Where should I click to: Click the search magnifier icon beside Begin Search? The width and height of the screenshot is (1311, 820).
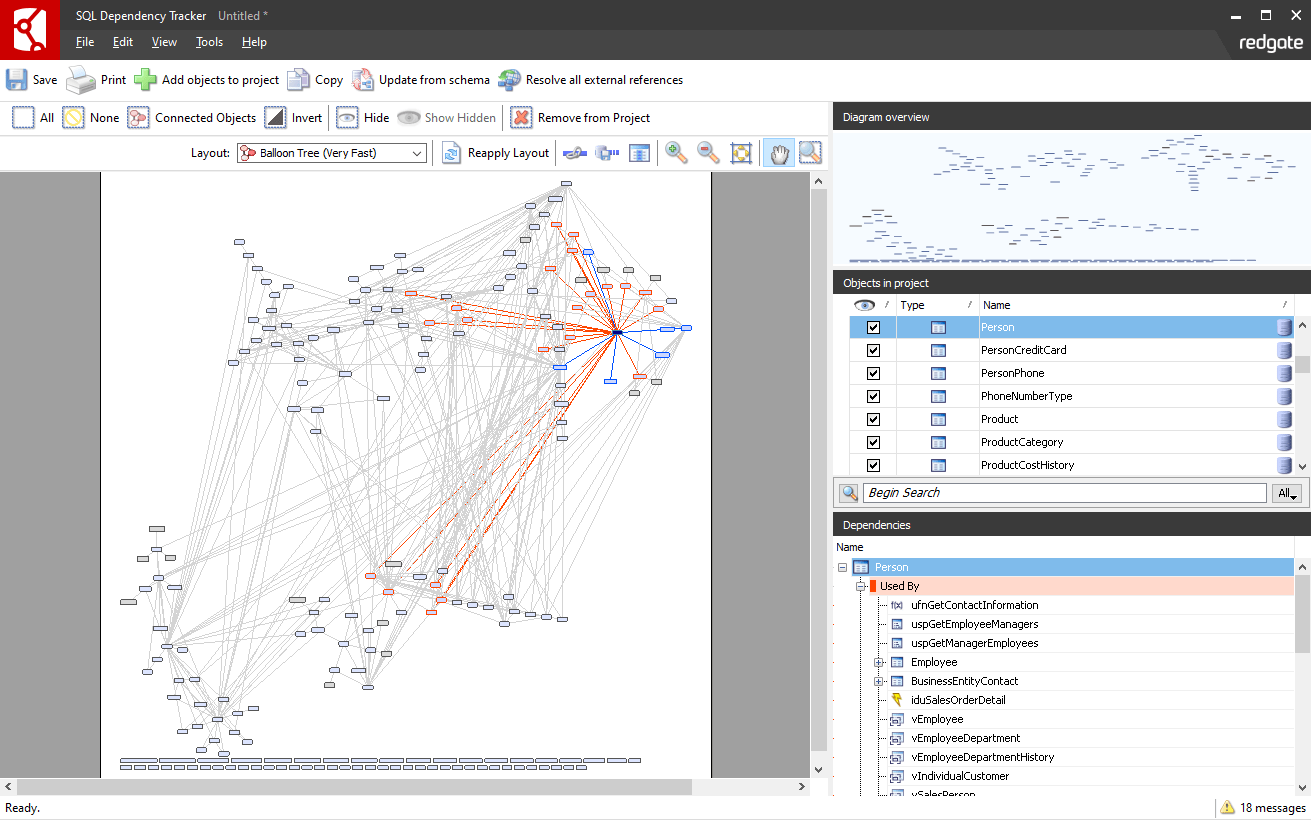pyautogui.click(x=849, y=493)
